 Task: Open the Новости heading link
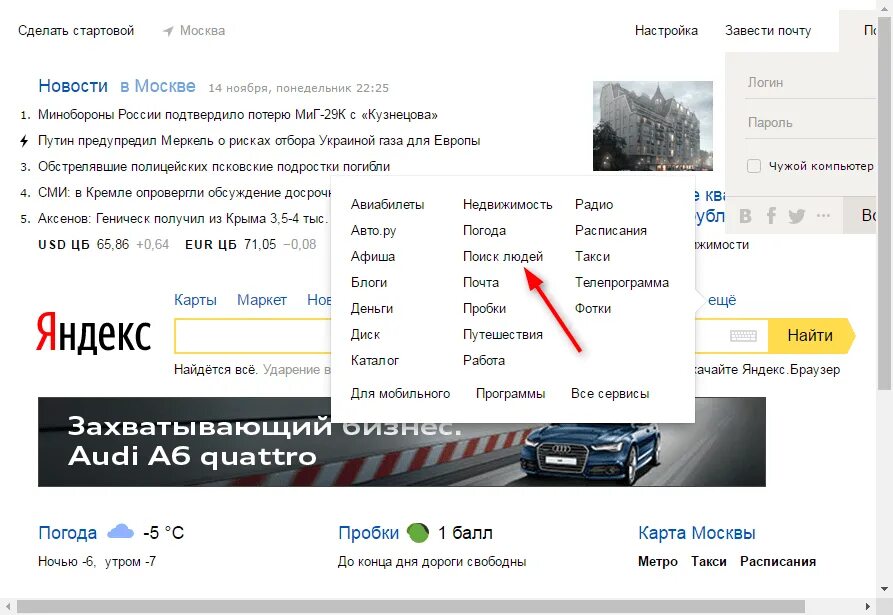click(x=73, y=86)
